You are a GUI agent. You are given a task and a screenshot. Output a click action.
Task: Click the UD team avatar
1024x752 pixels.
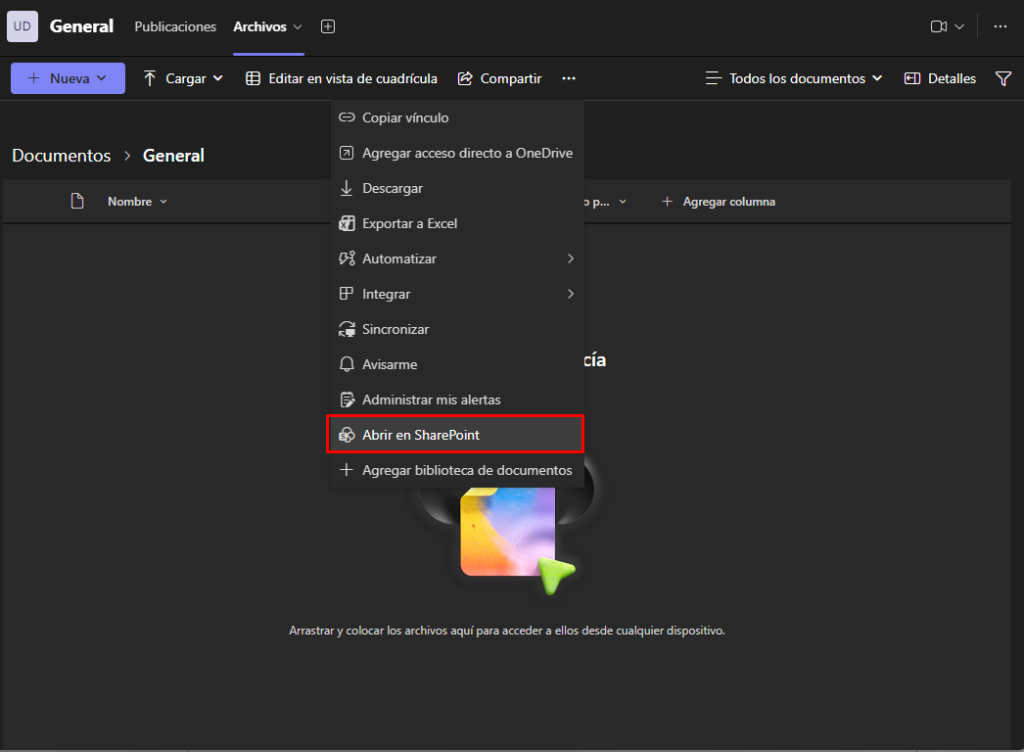pyautogui.click(x=22, y=27)
